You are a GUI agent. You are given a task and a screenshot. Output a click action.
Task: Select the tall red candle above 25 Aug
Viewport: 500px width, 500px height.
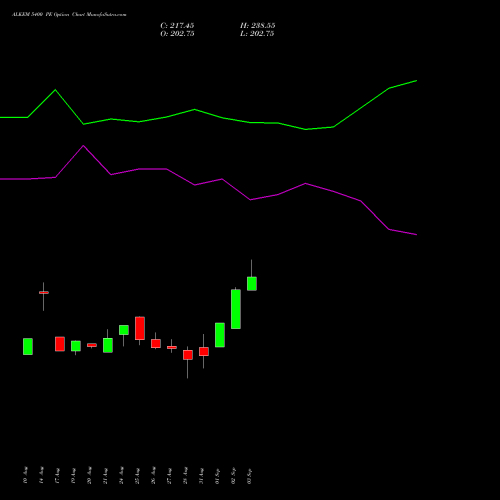click(x=140, y=328)
